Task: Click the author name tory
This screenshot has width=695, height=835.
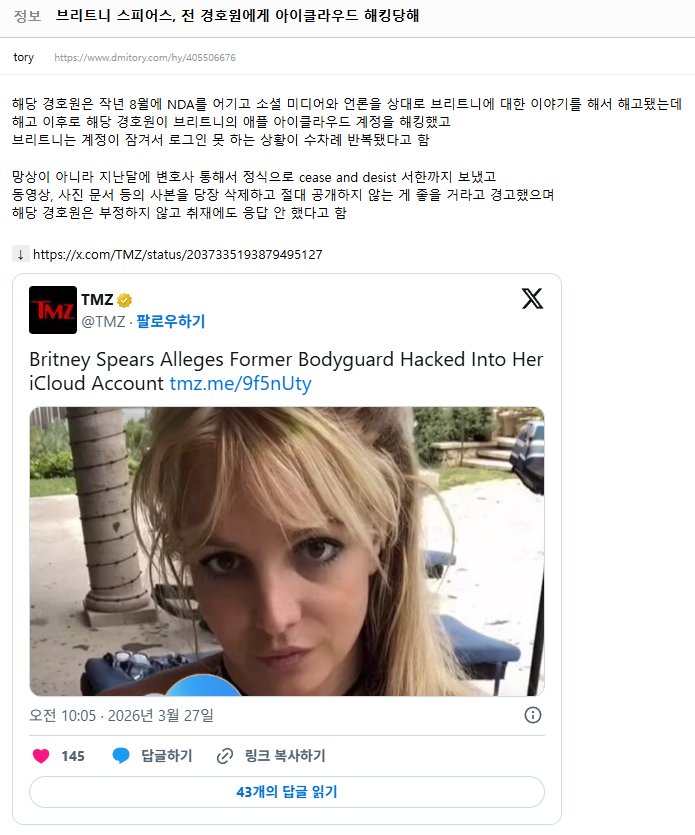Action: tap(23, 58)
